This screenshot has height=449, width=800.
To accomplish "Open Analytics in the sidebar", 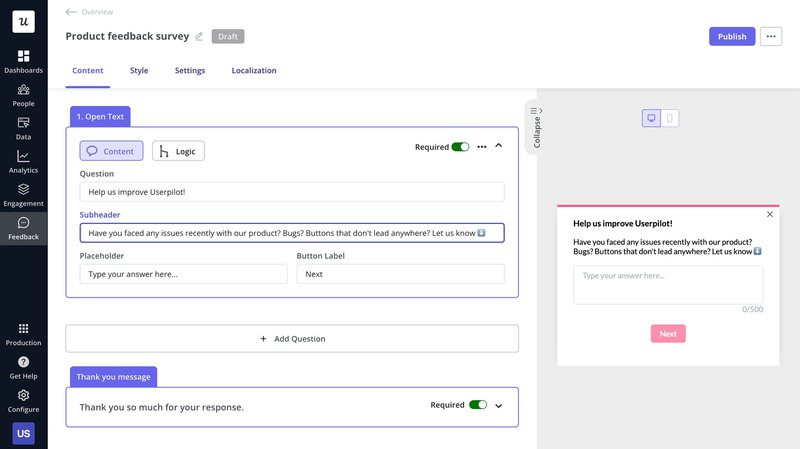I will coord(23,162).
